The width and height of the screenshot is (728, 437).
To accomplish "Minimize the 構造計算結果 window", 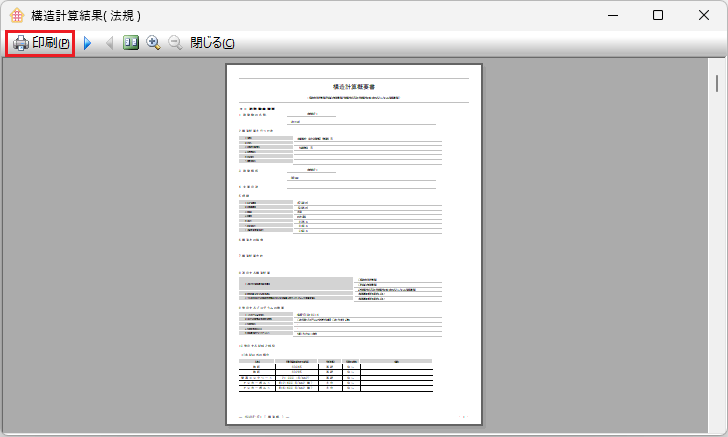I will 611,15.
